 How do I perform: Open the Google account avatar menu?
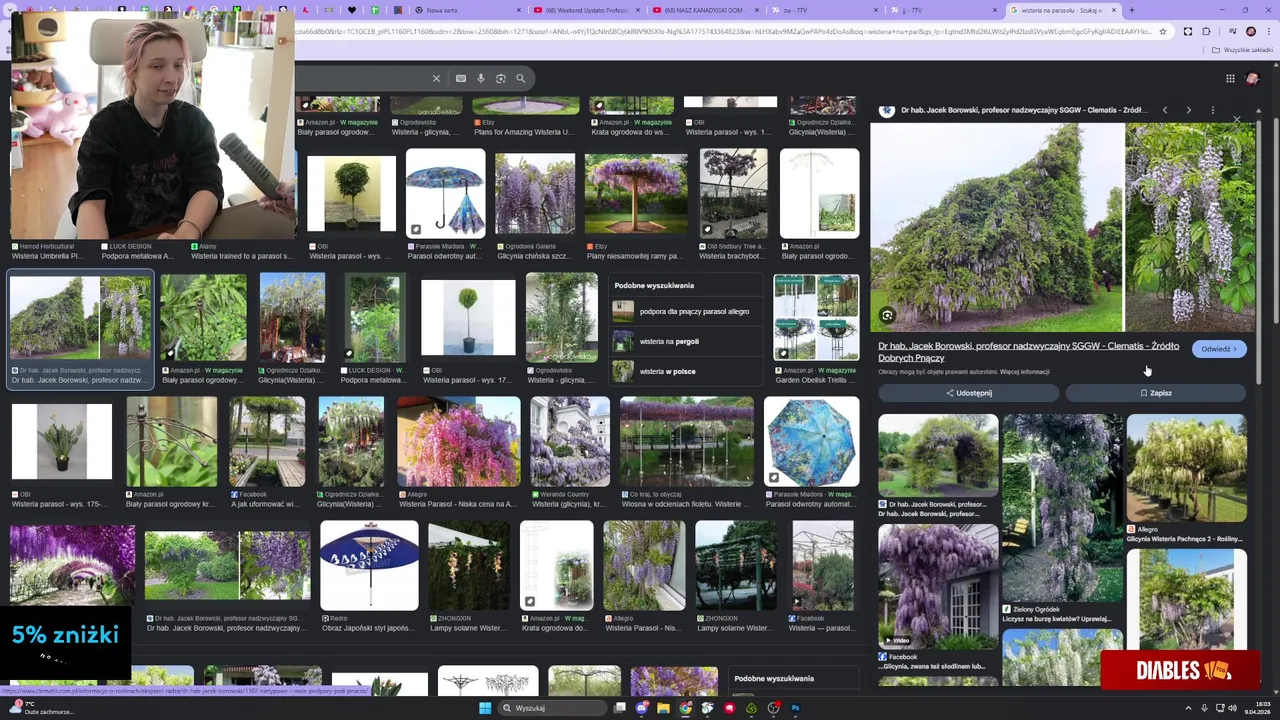pos(1253,78)
